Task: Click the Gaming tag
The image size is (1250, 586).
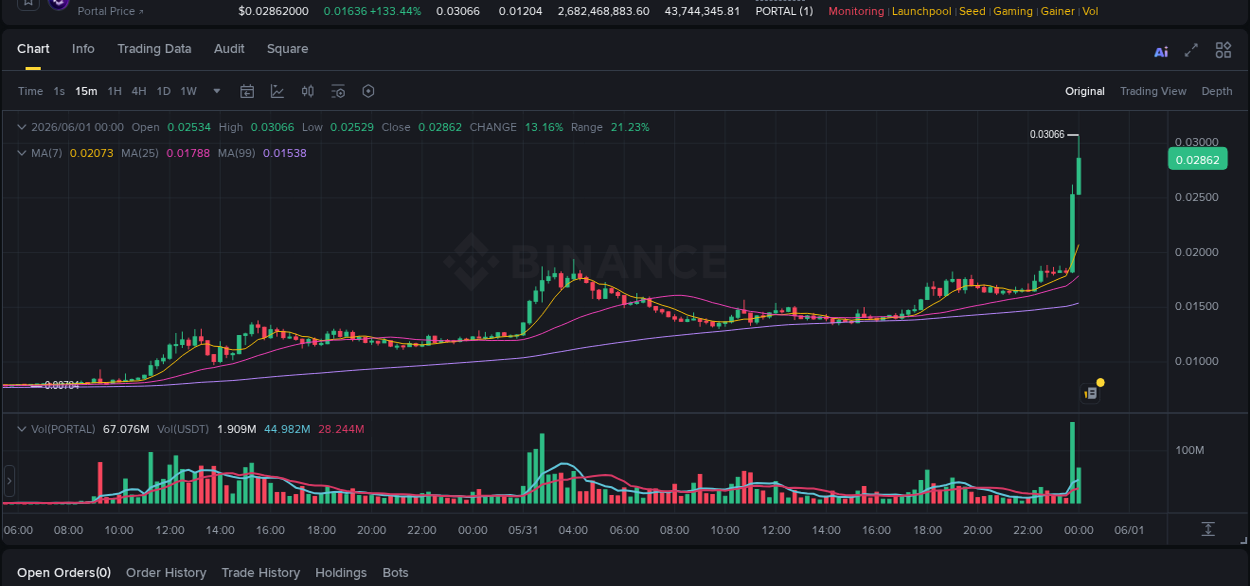Action: pyautogui.click(x=1013, y=11)
